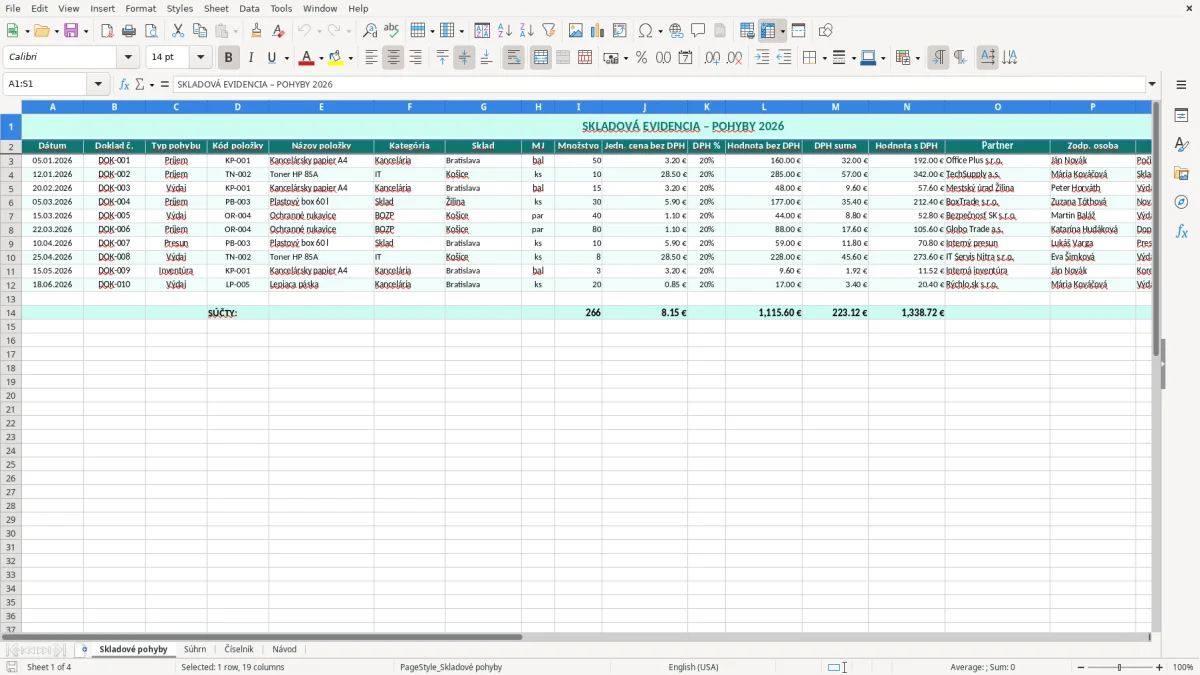Click the Add Decimal Place icon
1200x675 pixels.
coord(712,58)
